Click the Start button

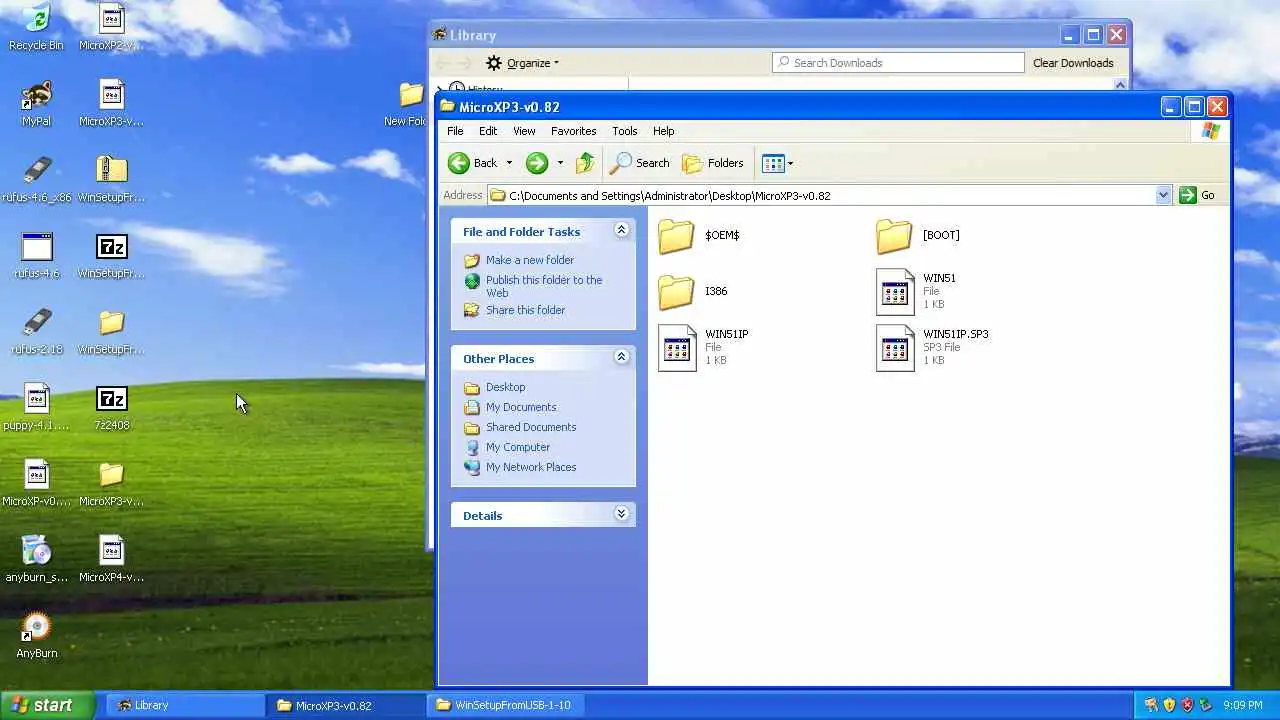click(x=47, y=705)
